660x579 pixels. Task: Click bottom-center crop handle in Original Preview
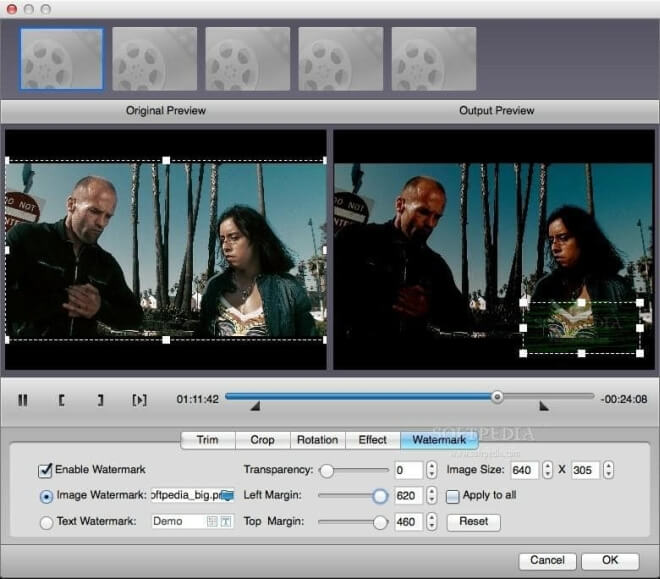[166, 340]
